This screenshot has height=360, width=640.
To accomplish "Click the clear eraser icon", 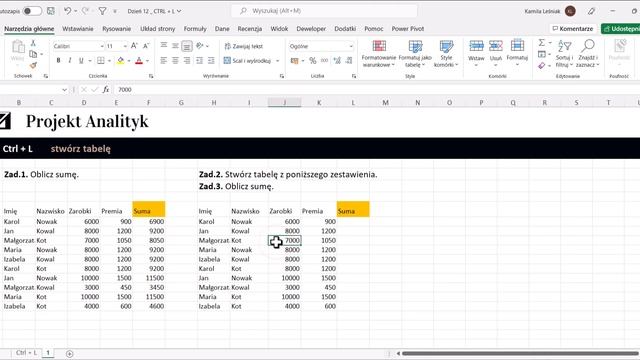I will point(542,65).
